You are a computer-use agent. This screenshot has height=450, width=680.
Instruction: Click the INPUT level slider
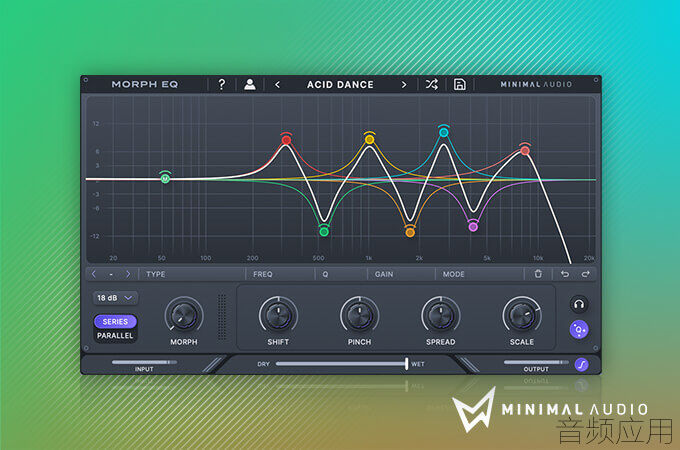pyautogui.click(x=144, y=362)
